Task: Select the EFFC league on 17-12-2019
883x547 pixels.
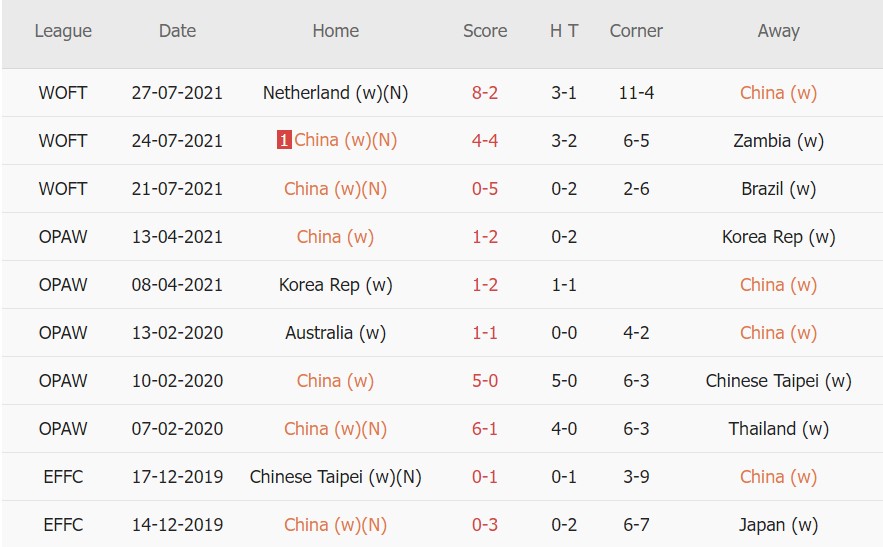Action: (63, 477)
